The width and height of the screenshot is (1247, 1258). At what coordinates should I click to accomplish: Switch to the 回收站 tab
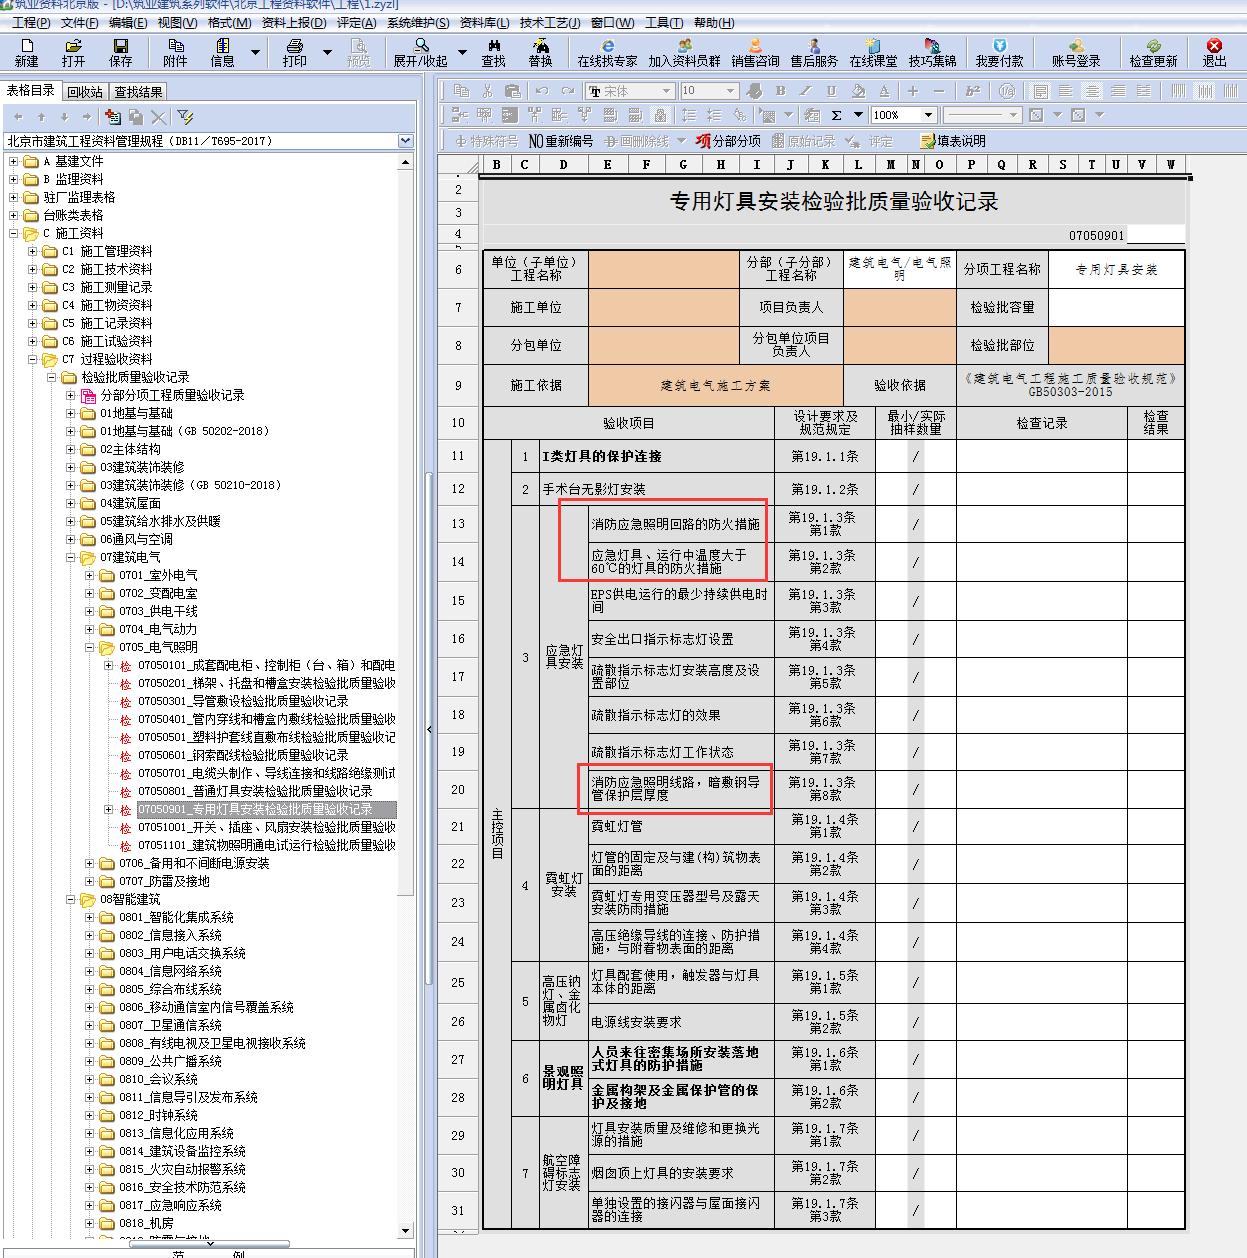tap(85, 92)
